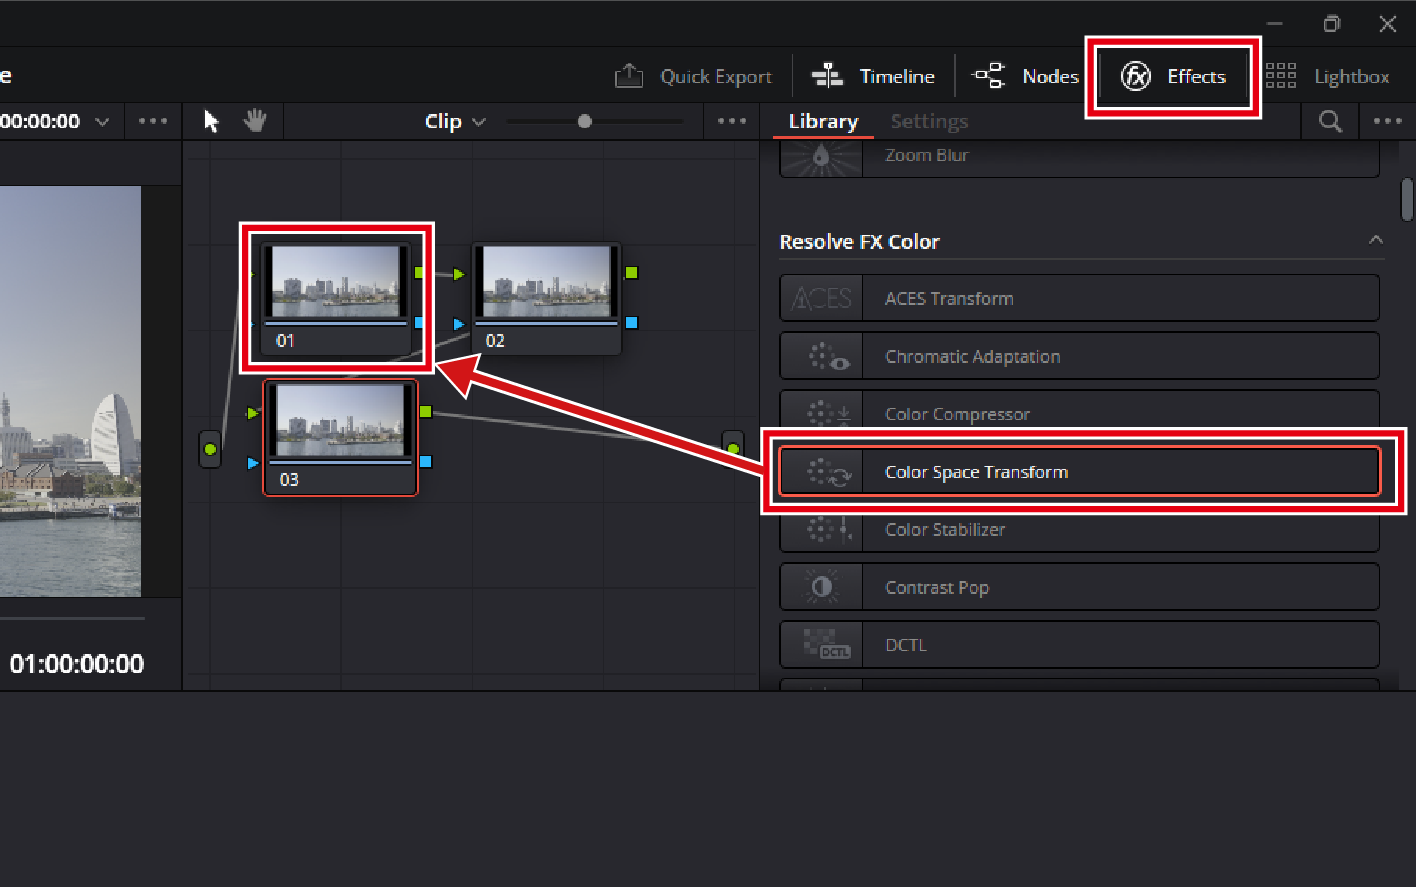1418x888 pixels.
Task: Click the node graph zoom slider
Action: click(x=585, y=121)
